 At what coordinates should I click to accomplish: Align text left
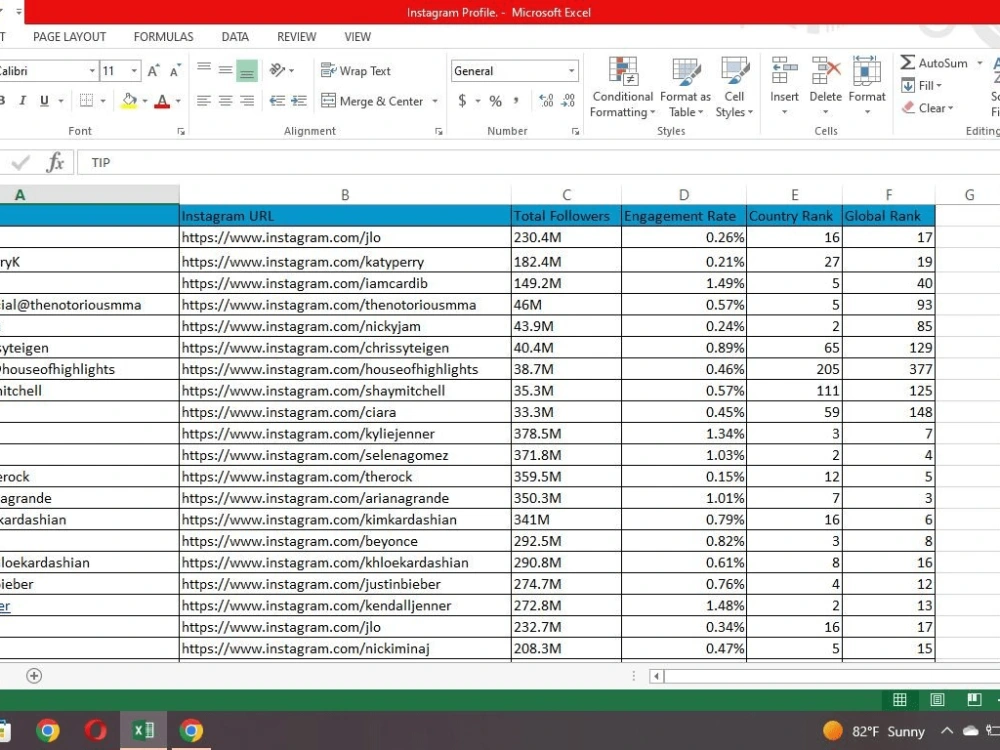[x=204, y=101]
